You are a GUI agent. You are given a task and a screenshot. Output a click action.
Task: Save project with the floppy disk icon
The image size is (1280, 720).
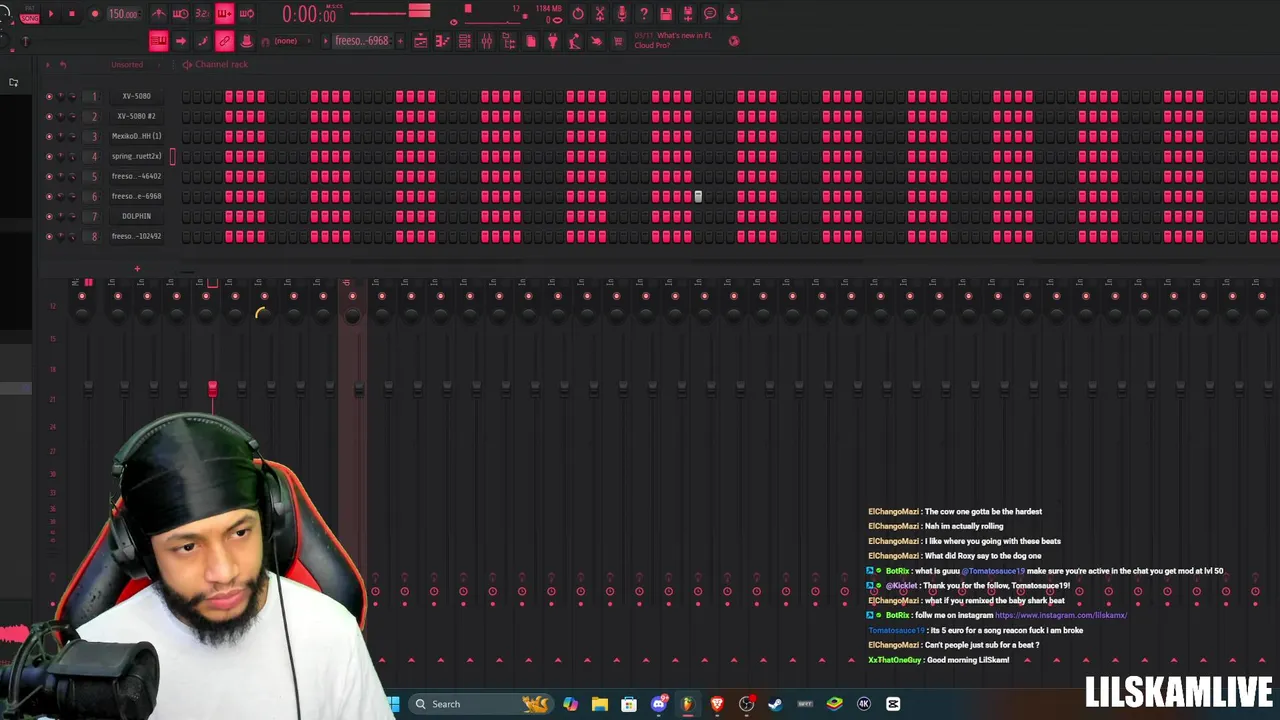pyautogui.click(x=666, y=14)
